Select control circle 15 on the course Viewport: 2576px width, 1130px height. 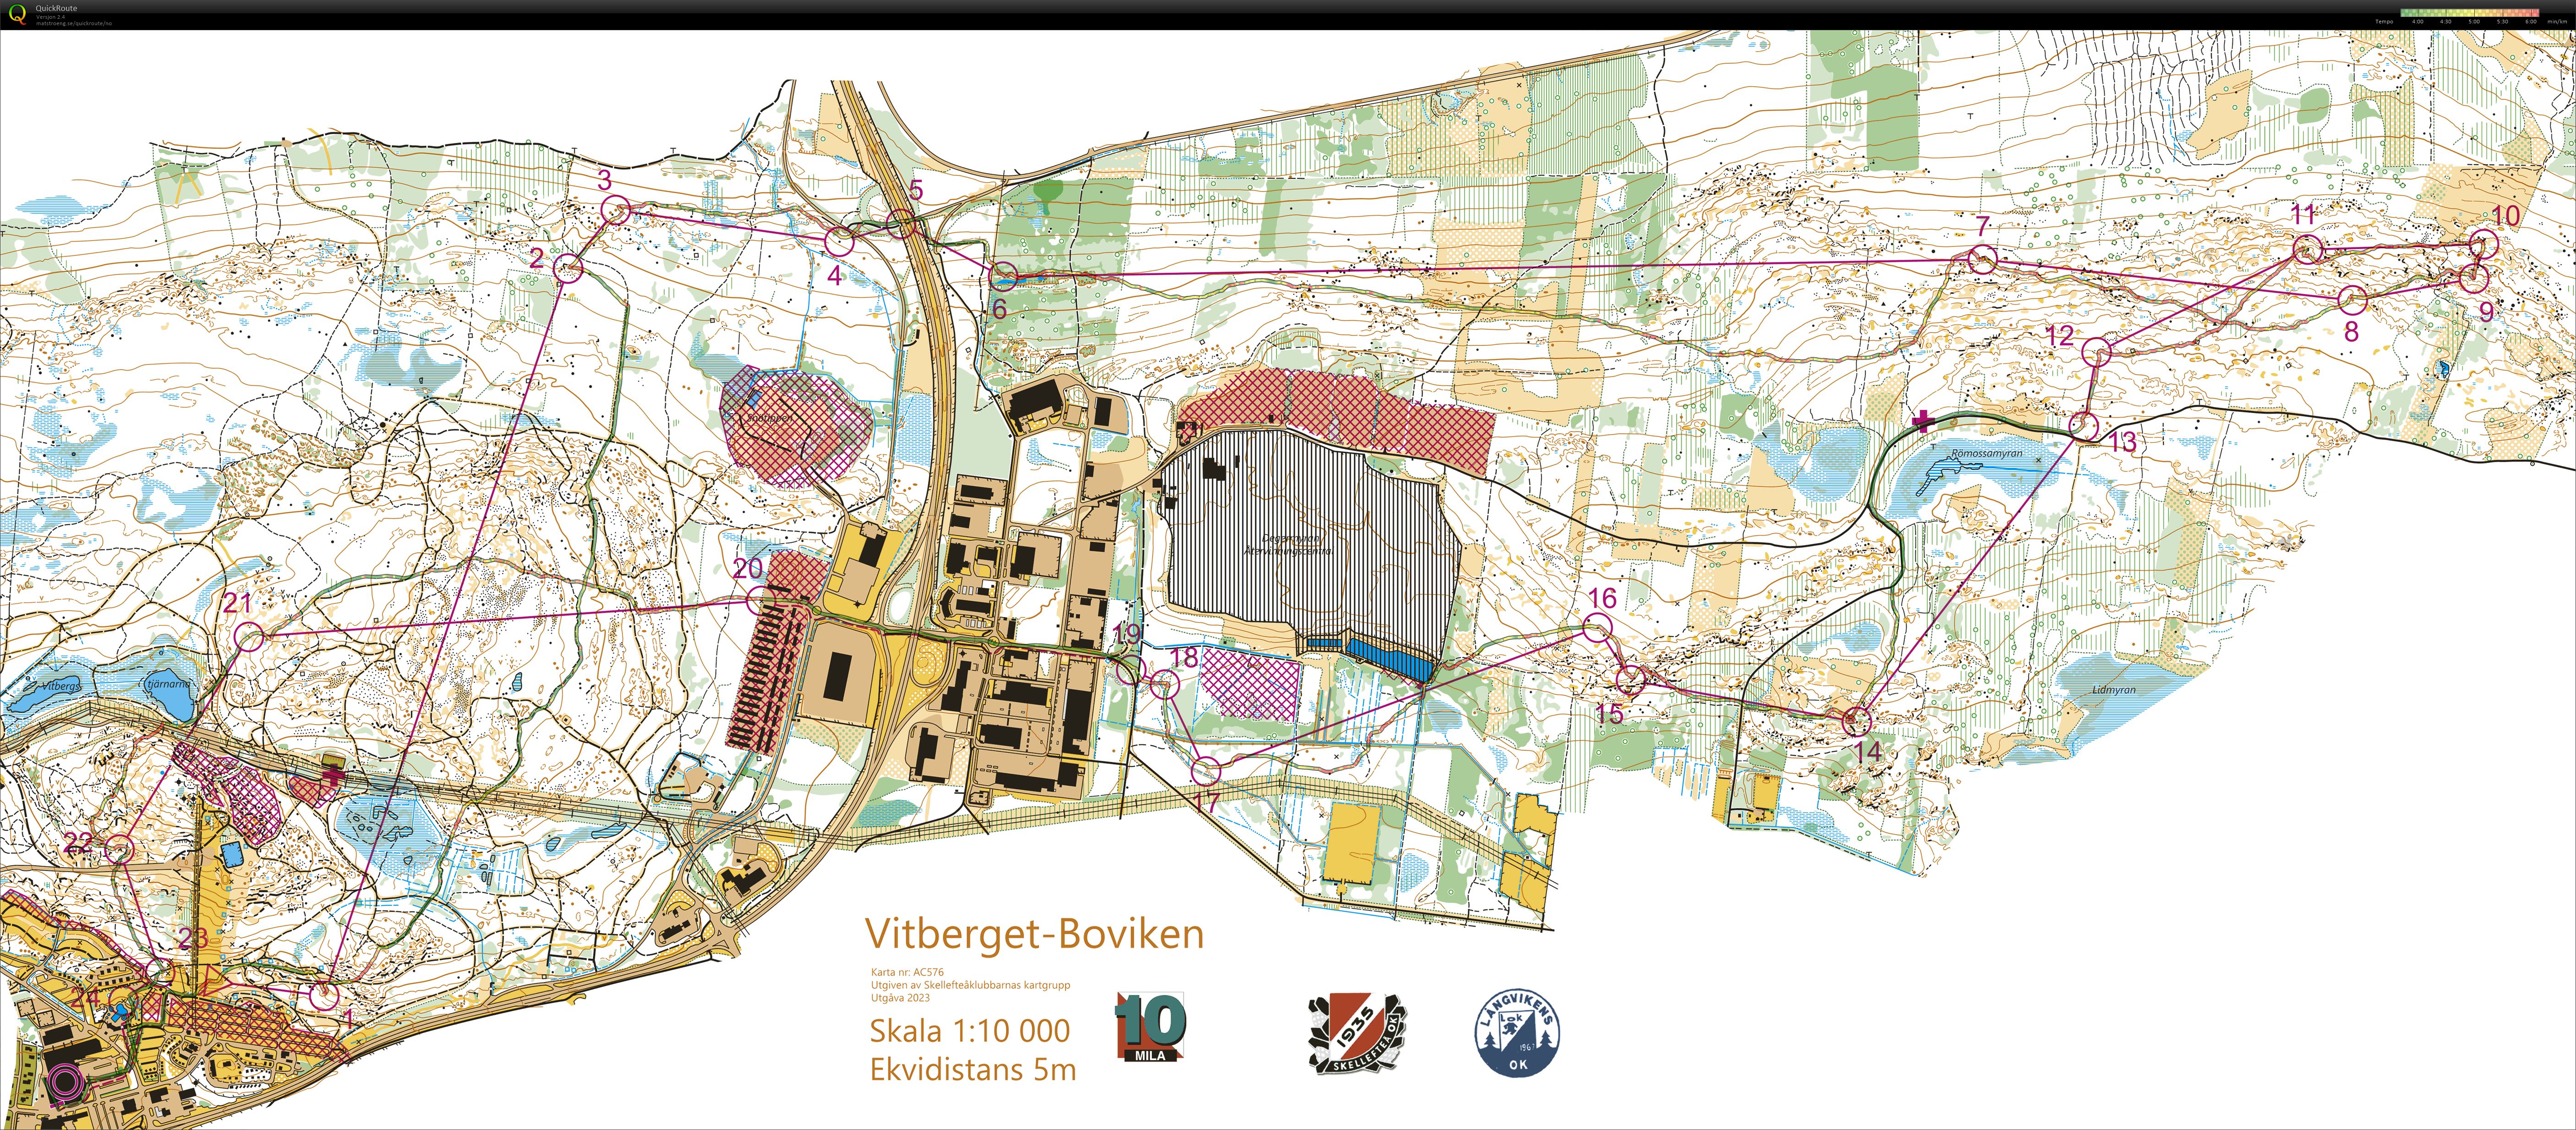click(1631, 681)
